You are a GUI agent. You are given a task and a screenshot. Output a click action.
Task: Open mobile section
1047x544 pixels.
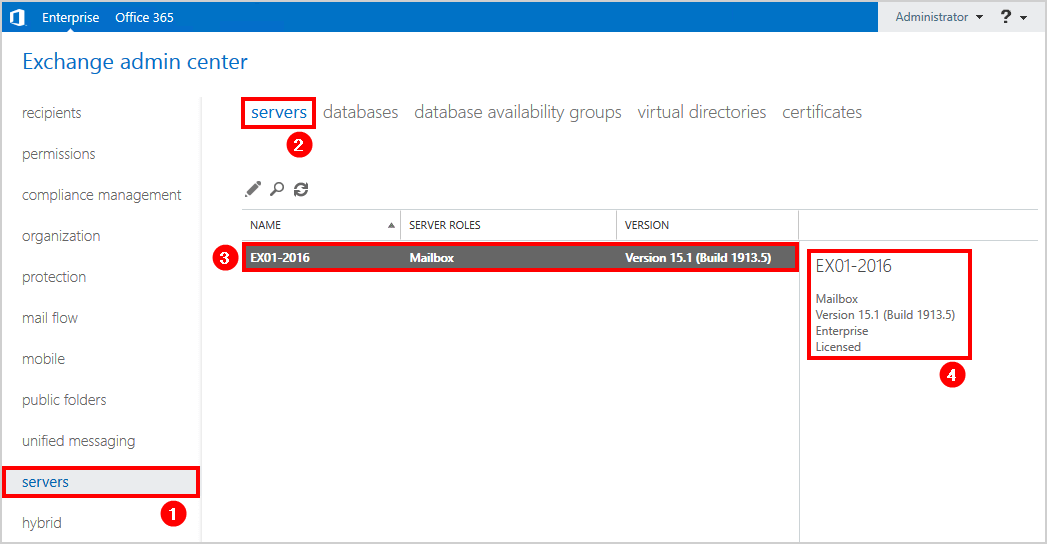43,359
